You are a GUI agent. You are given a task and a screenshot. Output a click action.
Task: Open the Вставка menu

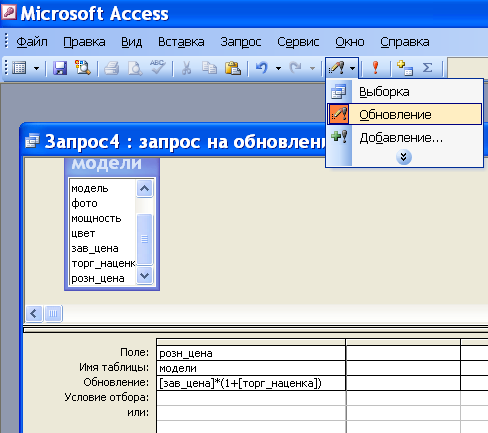click(x=181, y=42)
